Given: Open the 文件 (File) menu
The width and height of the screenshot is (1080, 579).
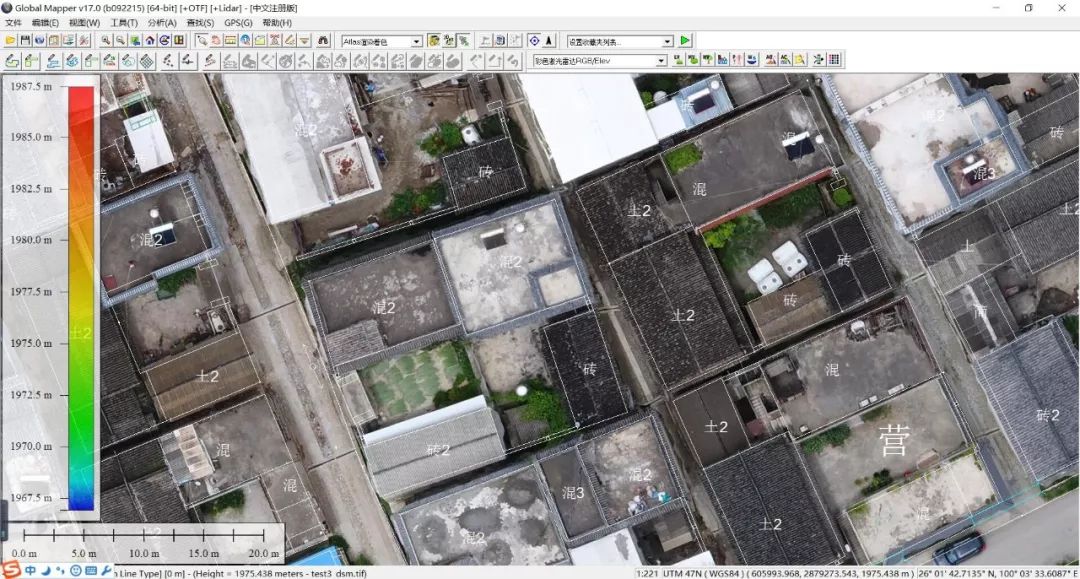Looking at the screenshot, I should click(13, 22).
